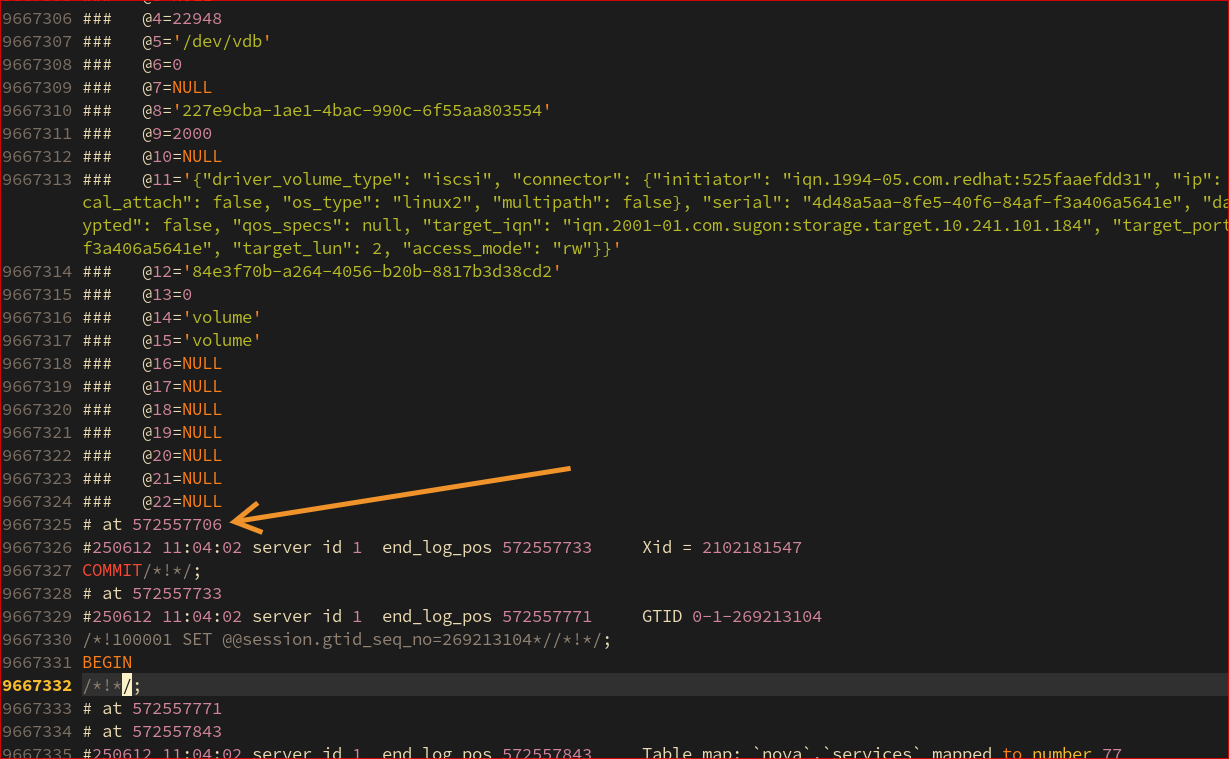The height and width of the screenshot is (759, 1229).
Task: Click the BEGIN keyword
Action: (x=105, y=662)
